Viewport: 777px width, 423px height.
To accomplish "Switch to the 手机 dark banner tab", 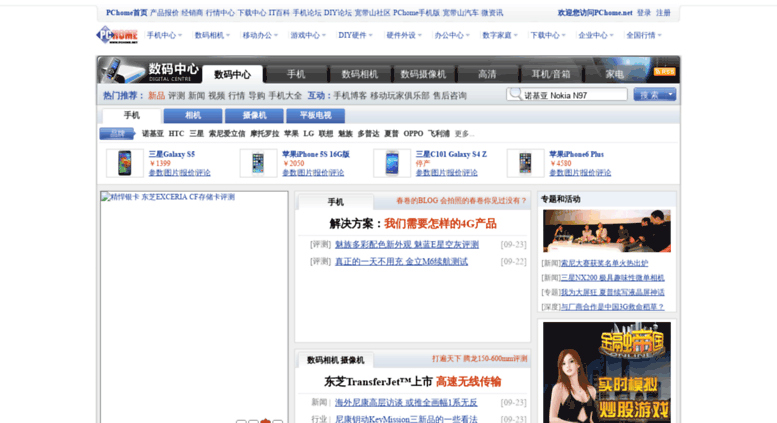I will coord(296,74).
